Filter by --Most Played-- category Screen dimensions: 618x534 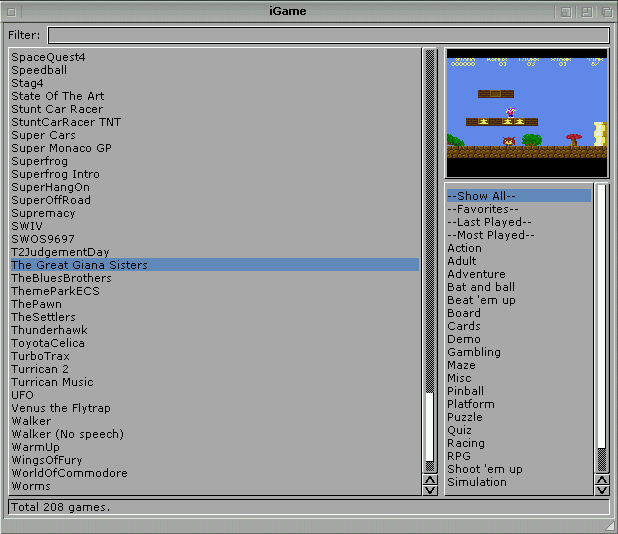[x=491, y=235]
